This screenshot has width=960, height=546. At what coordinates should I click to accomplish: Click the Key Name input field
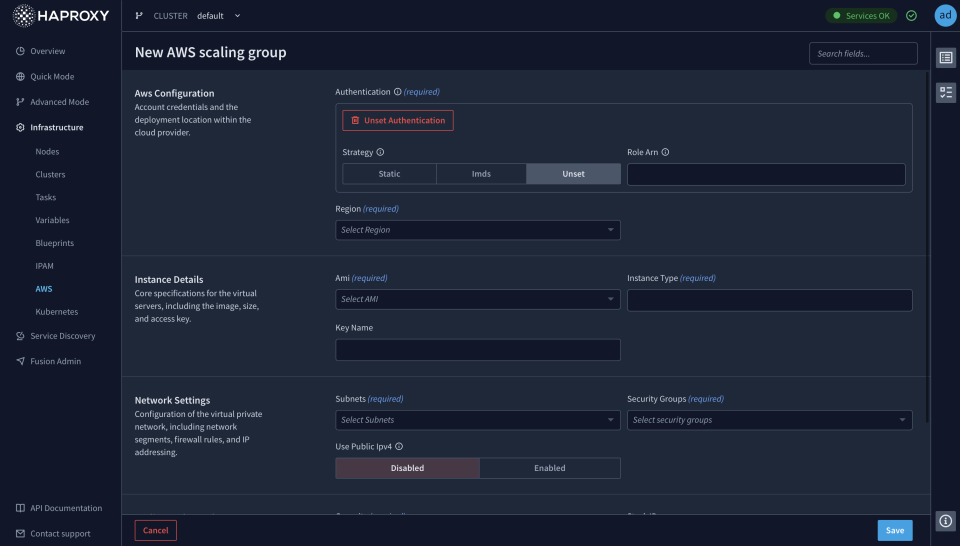(x=478, y=350)
